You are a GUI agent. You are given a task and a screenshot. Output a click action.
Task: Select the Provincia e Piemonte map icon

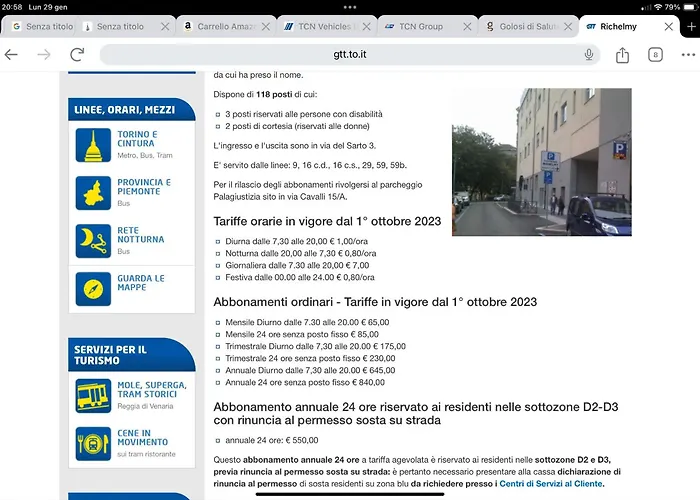pyautogui.click(x=93, y=193)
